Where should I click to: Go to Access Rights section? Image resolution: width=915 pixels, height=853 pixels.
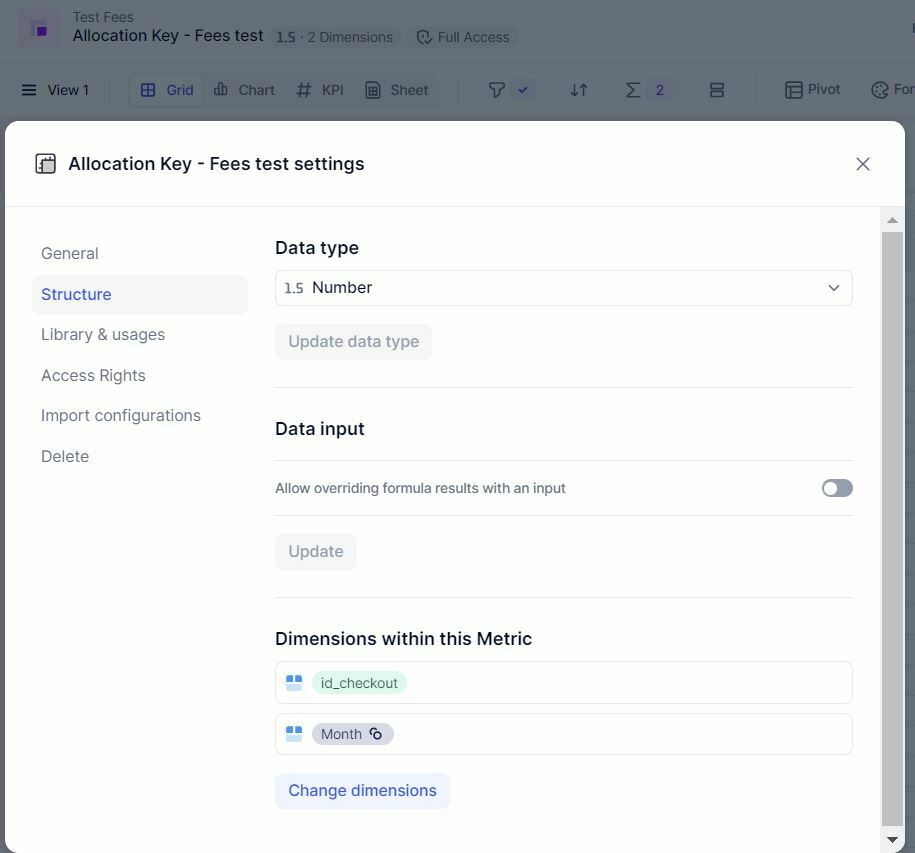(x=93, y=375)
